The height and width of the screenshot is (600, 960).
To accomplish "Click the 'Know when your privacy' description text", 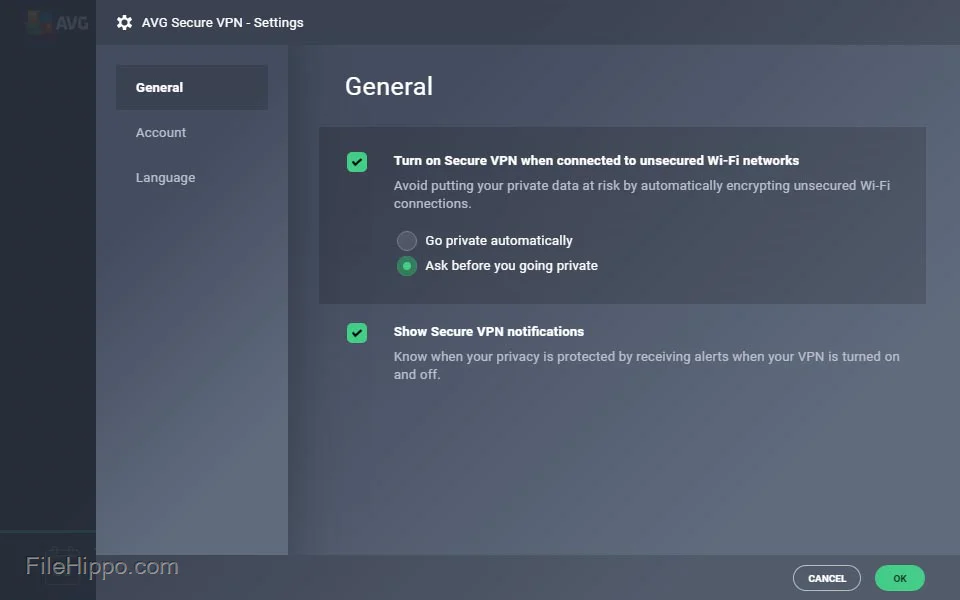I will 647,365.
